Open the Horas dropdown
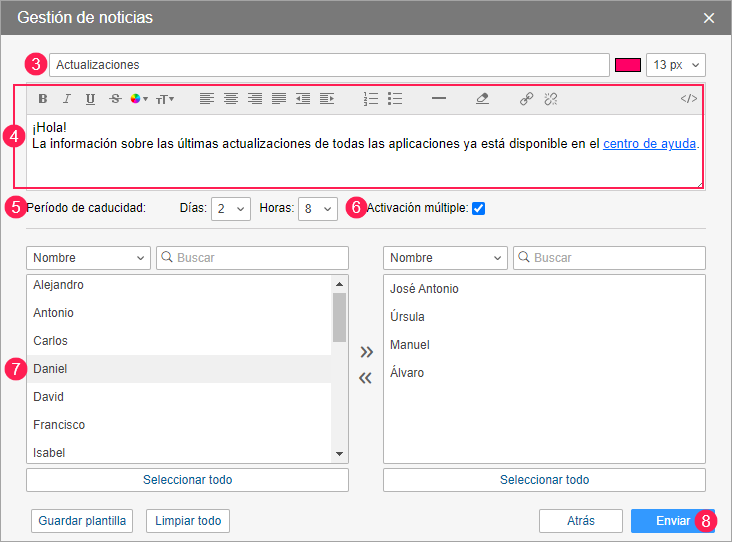This screenshot has width=732, height=542. click(x=317, y=208)
